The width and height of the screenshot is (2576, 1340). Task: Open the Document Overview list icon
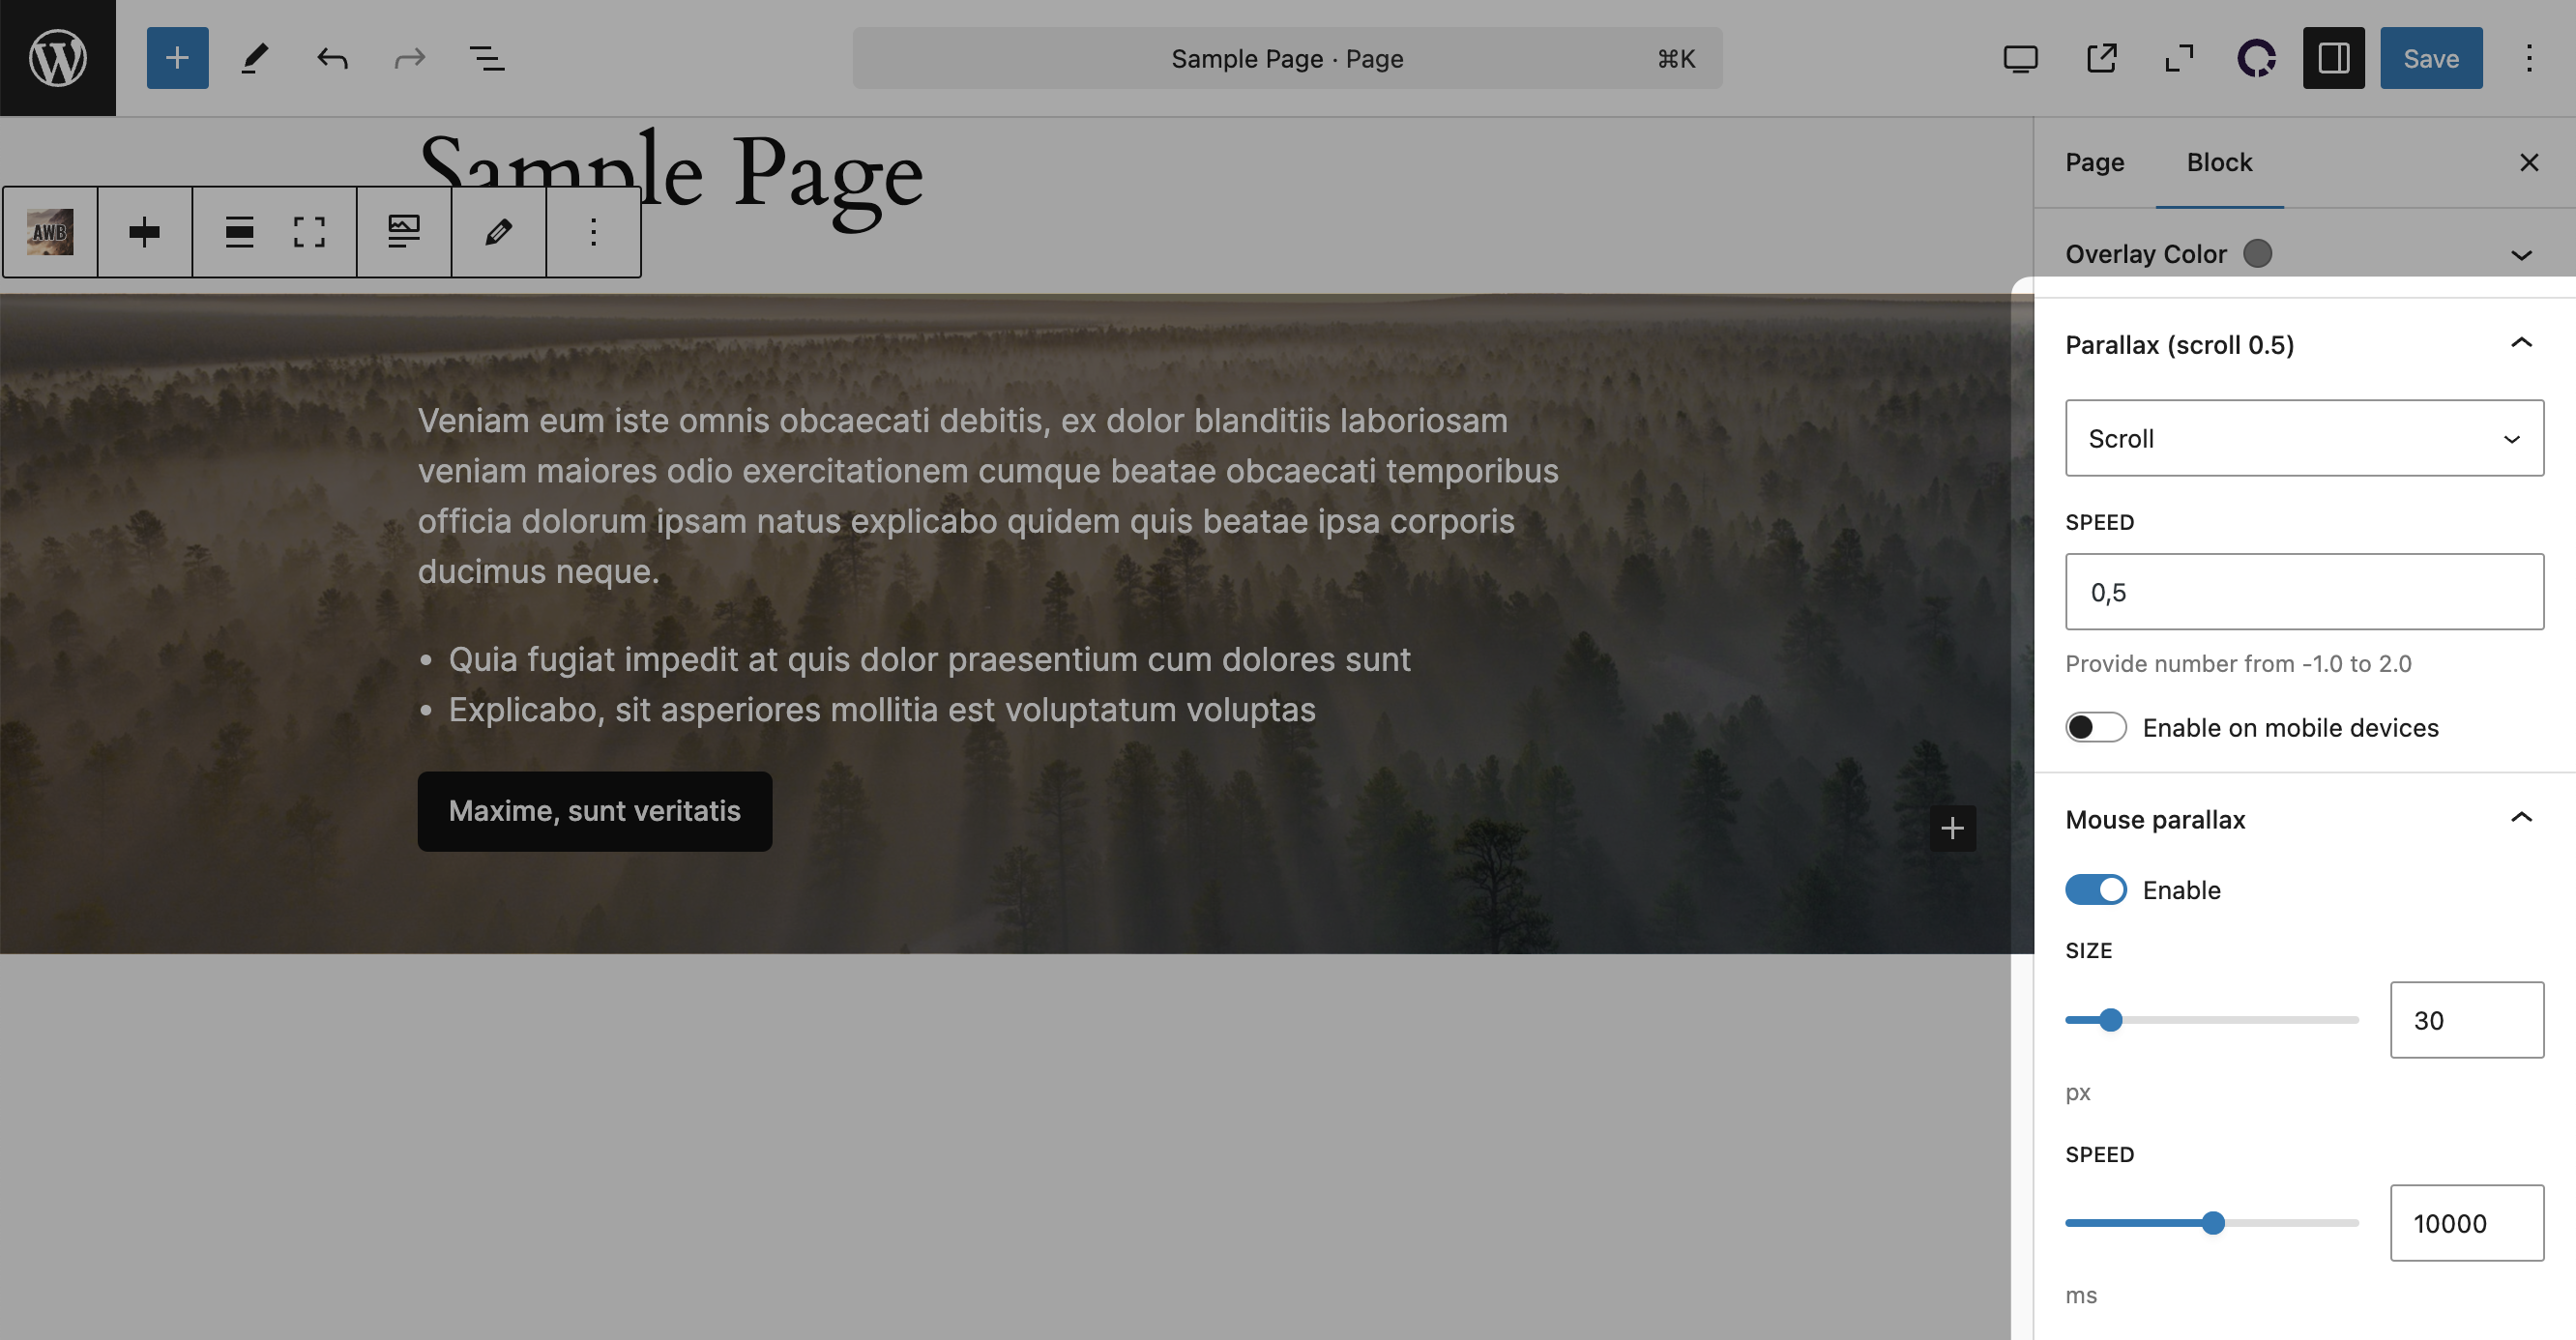[x=487, y=57]
